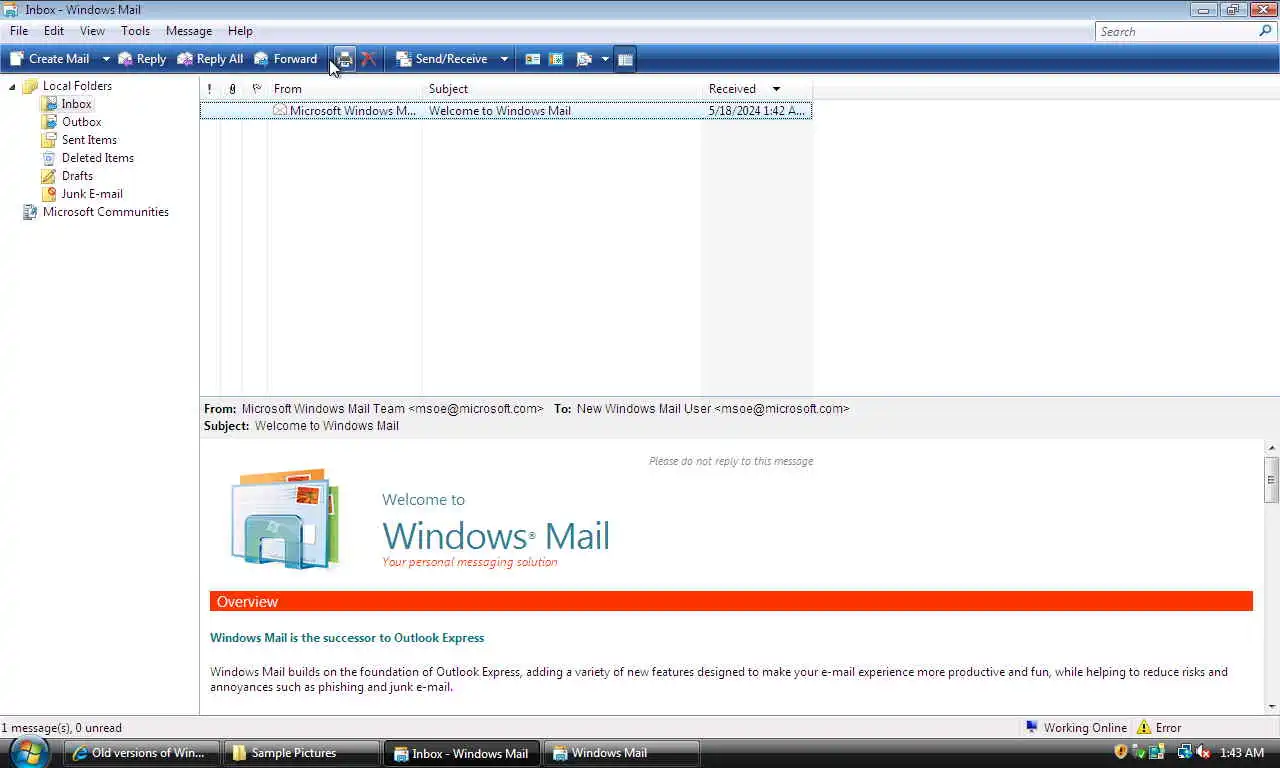Click the 1:43 AM system clock

[x=1242, y=753]
